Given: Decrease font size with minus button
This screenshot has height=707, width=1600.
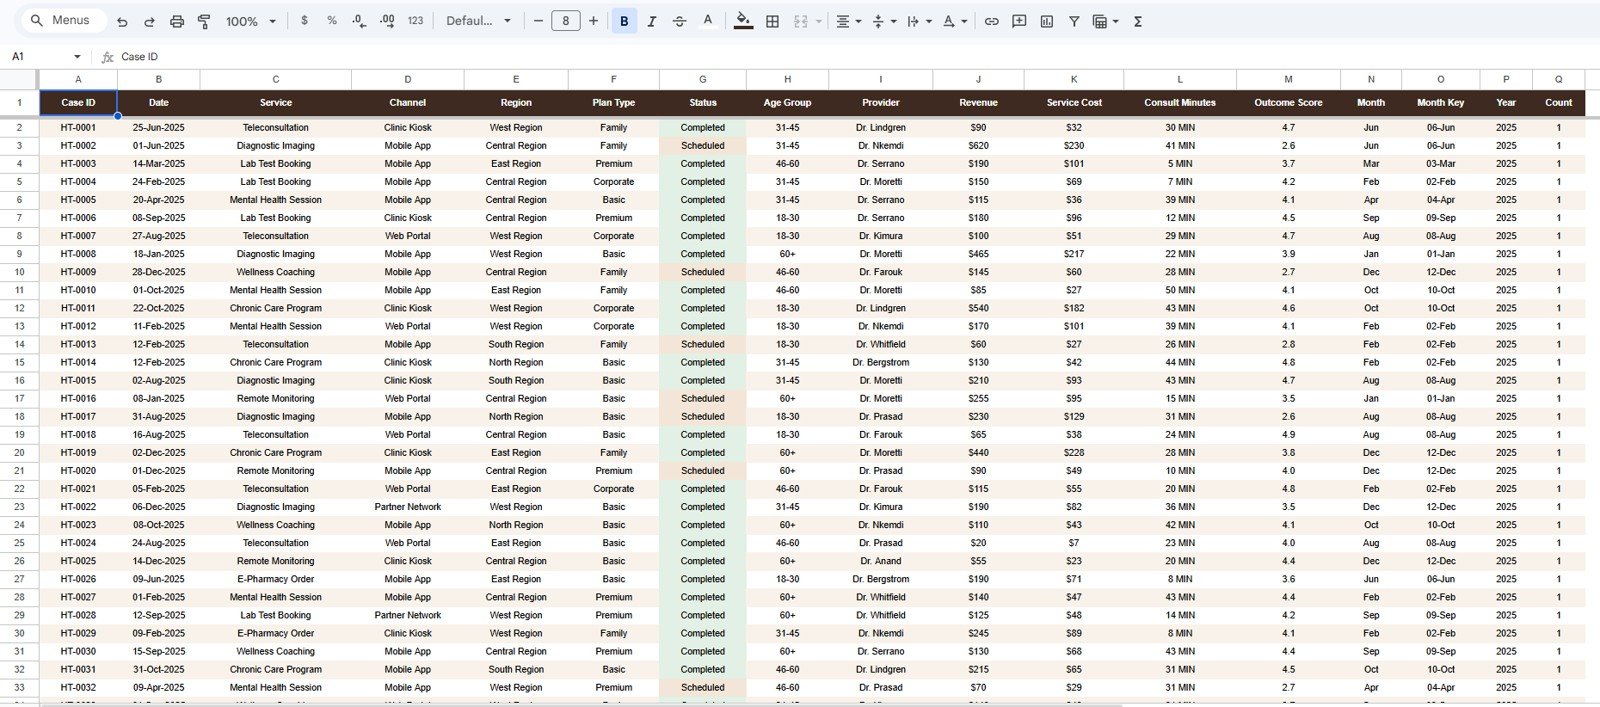Looking at the screenshot, I should 538,21.
